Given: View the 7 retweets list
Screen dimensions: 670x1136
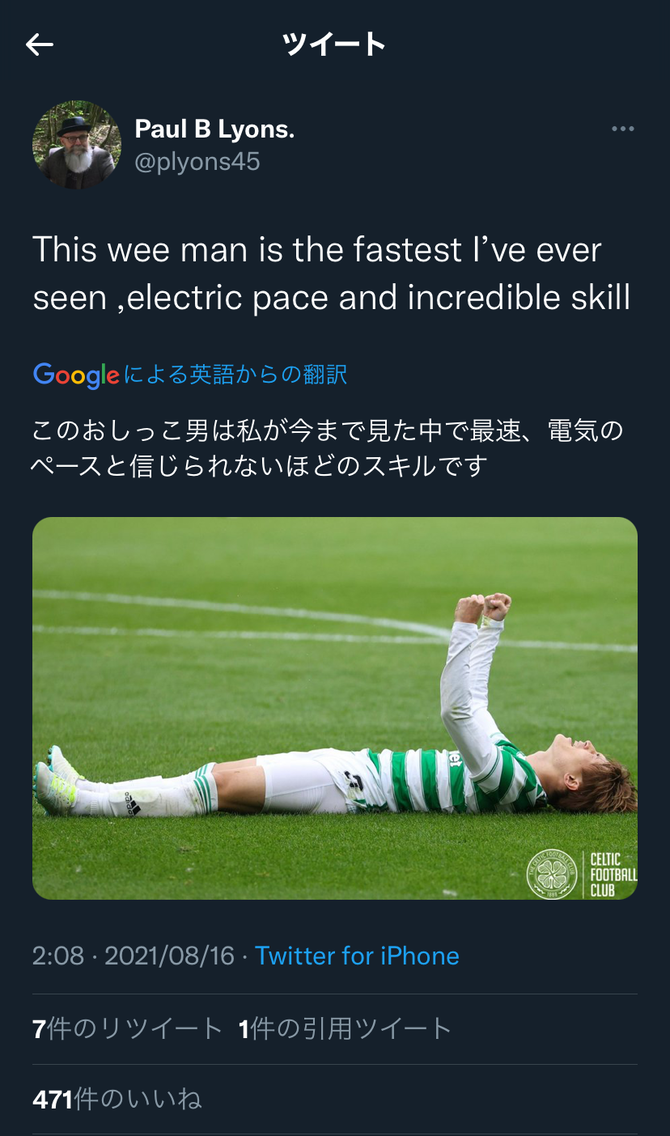Looking at the screenshot, I should pyautogui.click(x=127, y=1028).
